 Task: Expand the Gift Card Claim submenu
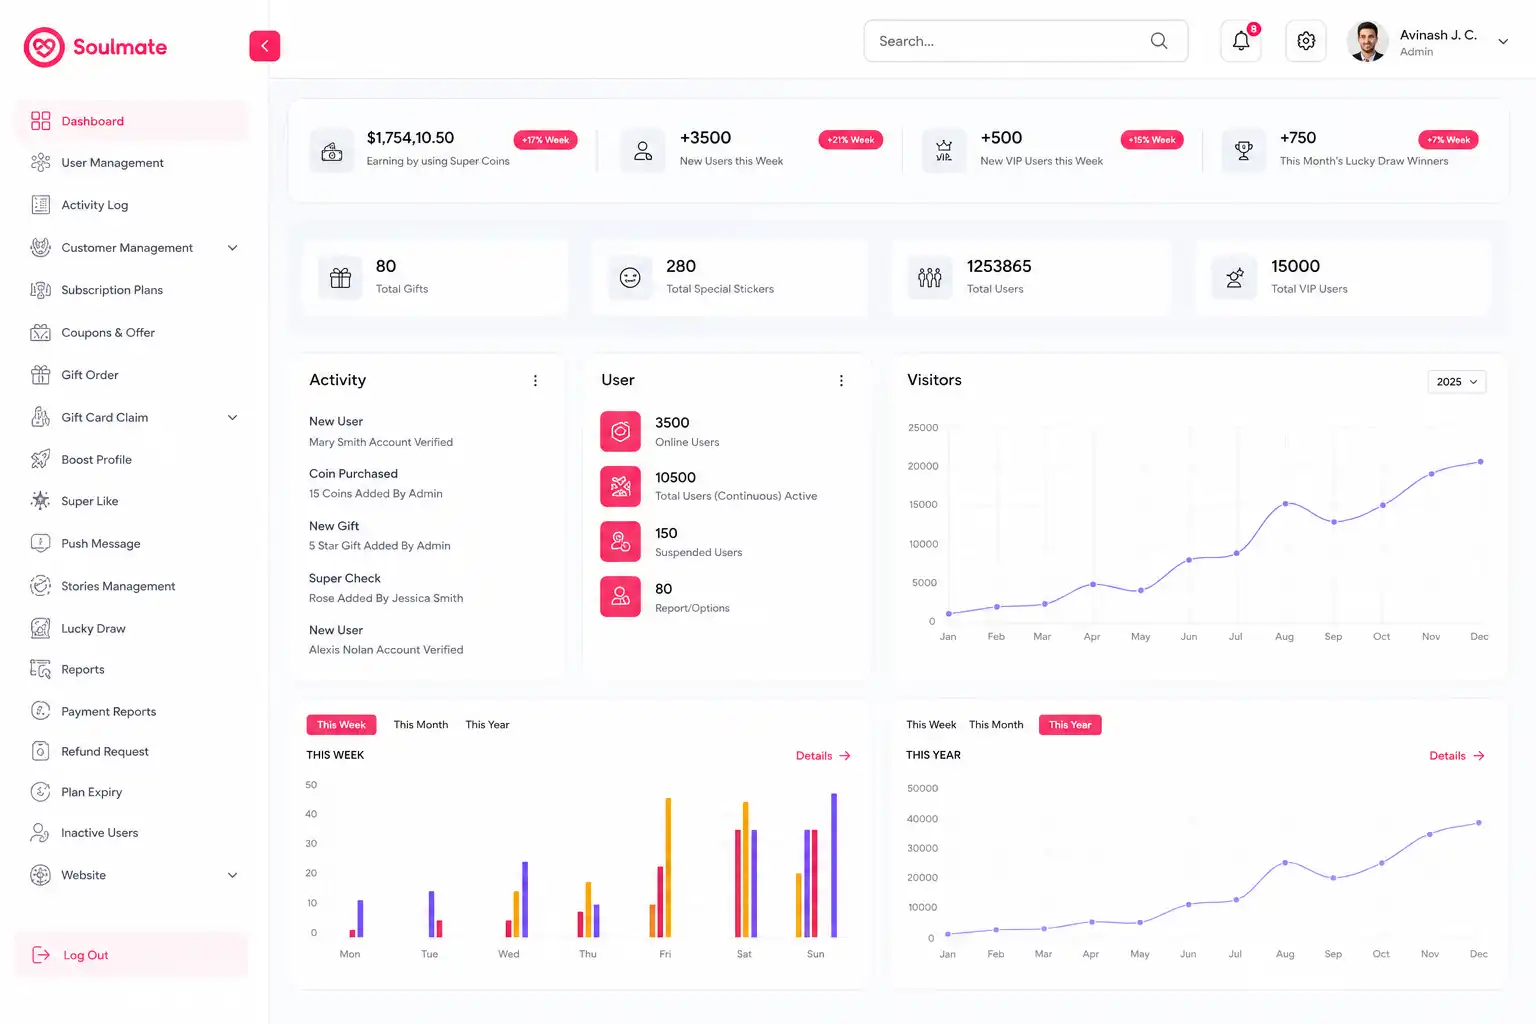coord(233,417)
